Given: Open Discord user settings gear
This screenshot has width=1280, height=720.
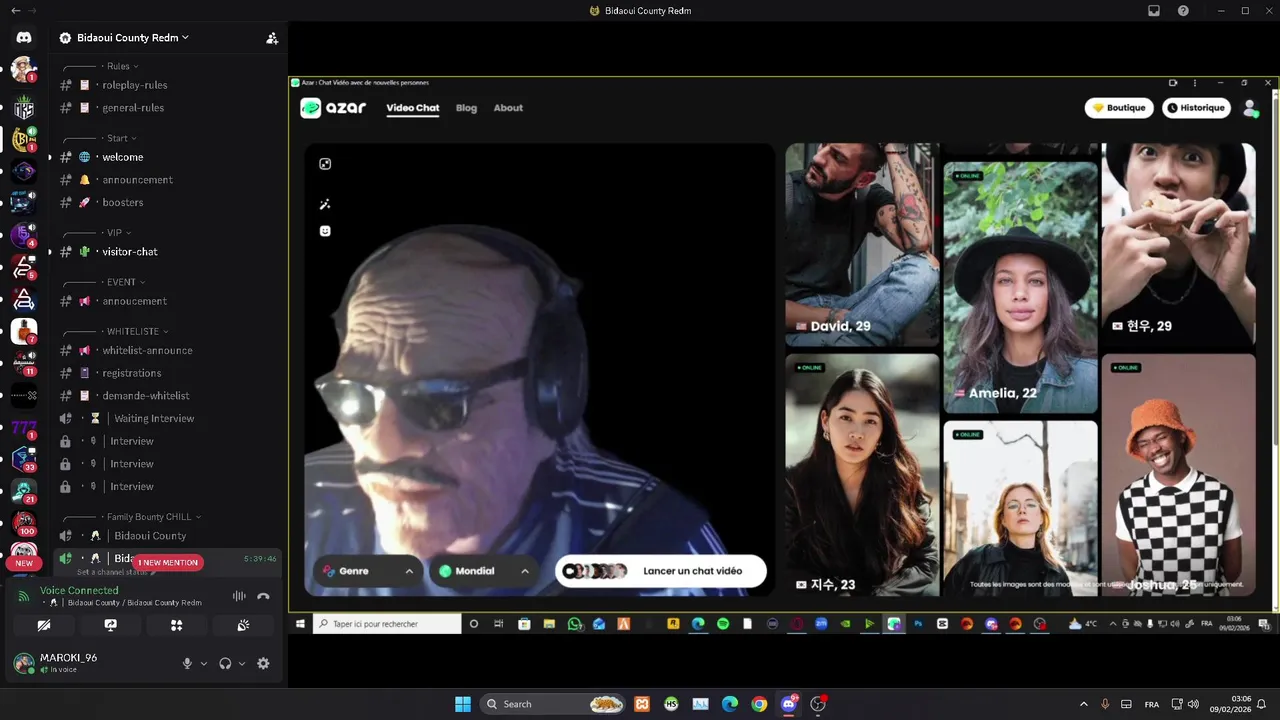Looking at the screenshot, I should click(x=263, y=663).
